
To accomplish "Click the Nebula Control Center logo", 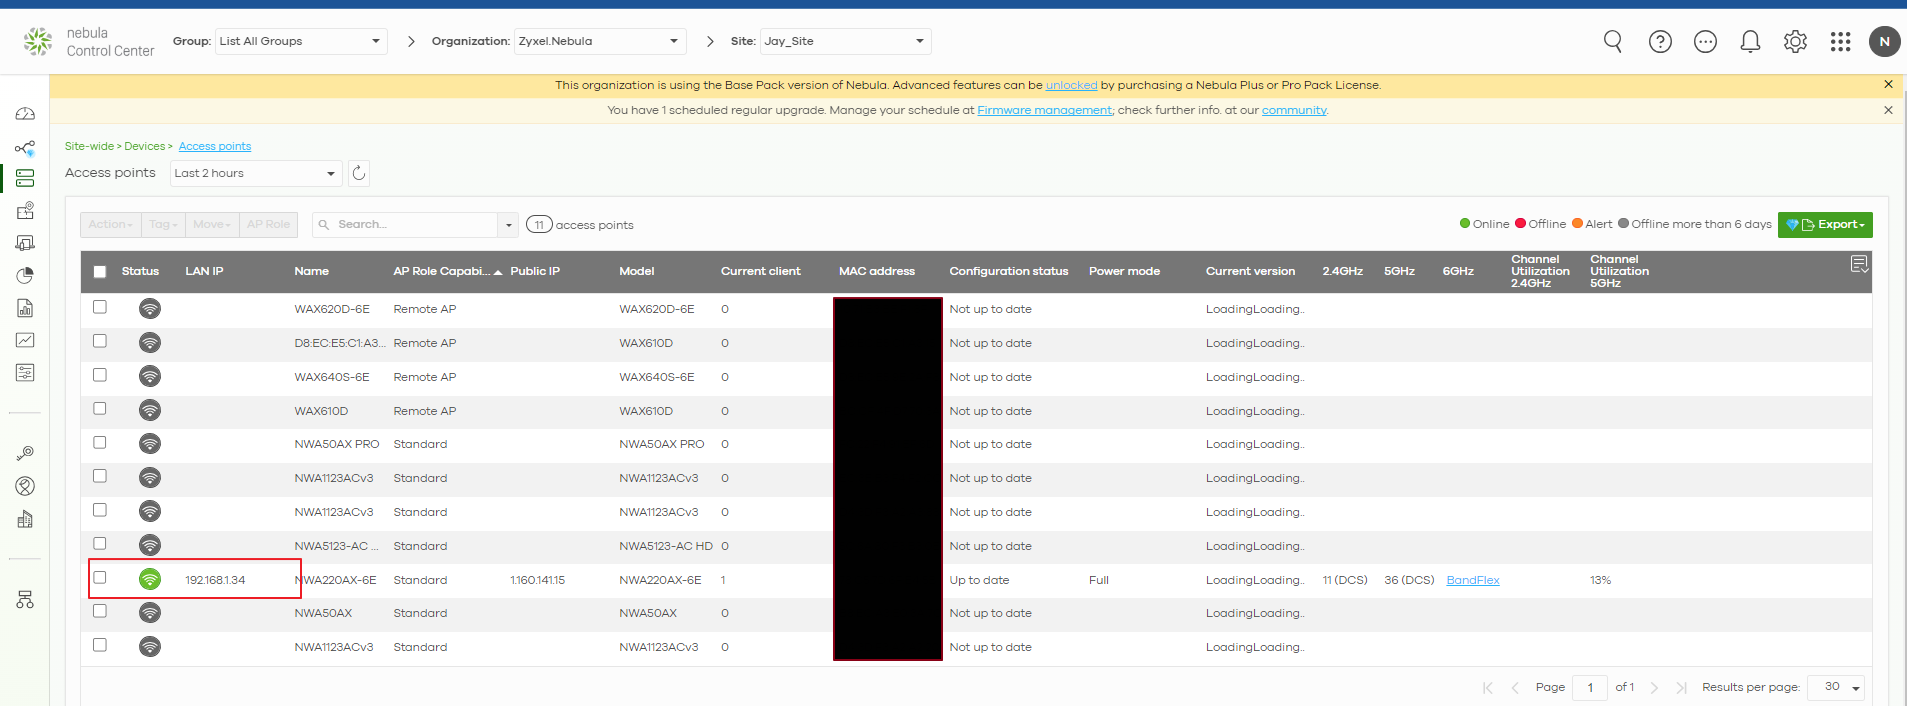I will tap(89, 41).
